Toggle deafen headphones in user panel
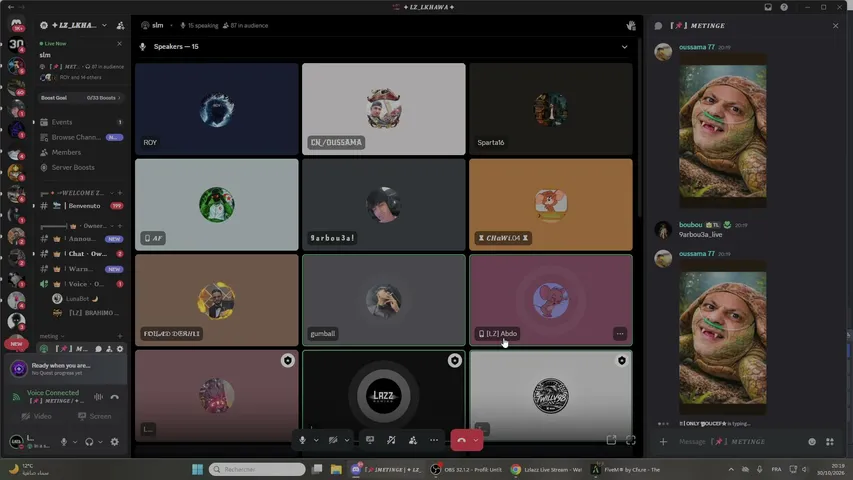 point(89,442)
